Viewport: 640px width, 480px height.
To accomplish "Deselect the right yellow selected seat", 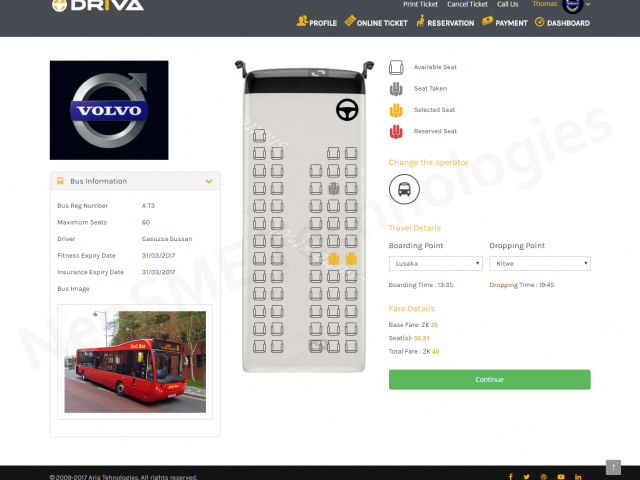I will coord(351,259).
